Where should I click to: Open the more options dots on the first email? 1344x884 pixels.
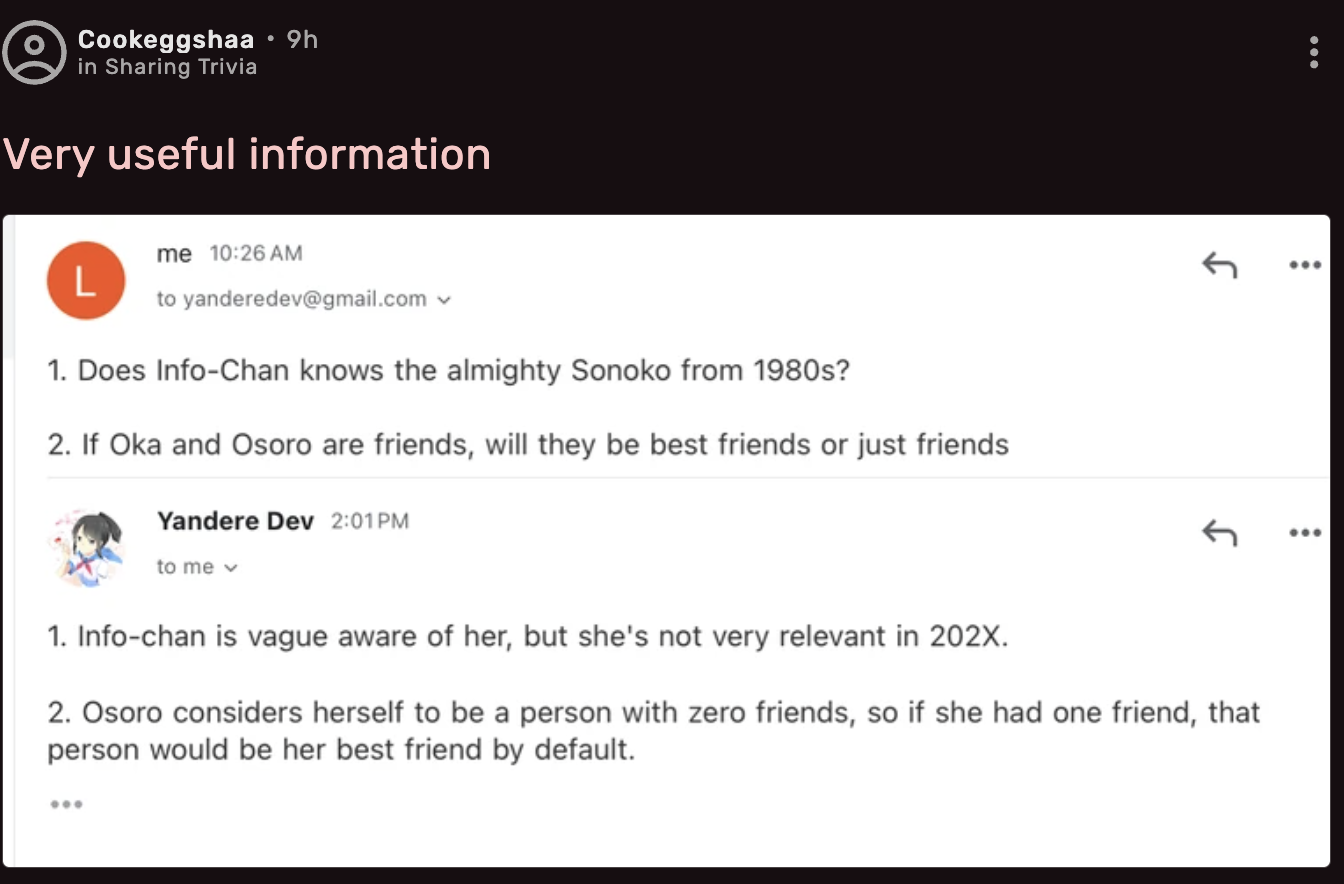pyautogui.click(x=1305, y=265)
